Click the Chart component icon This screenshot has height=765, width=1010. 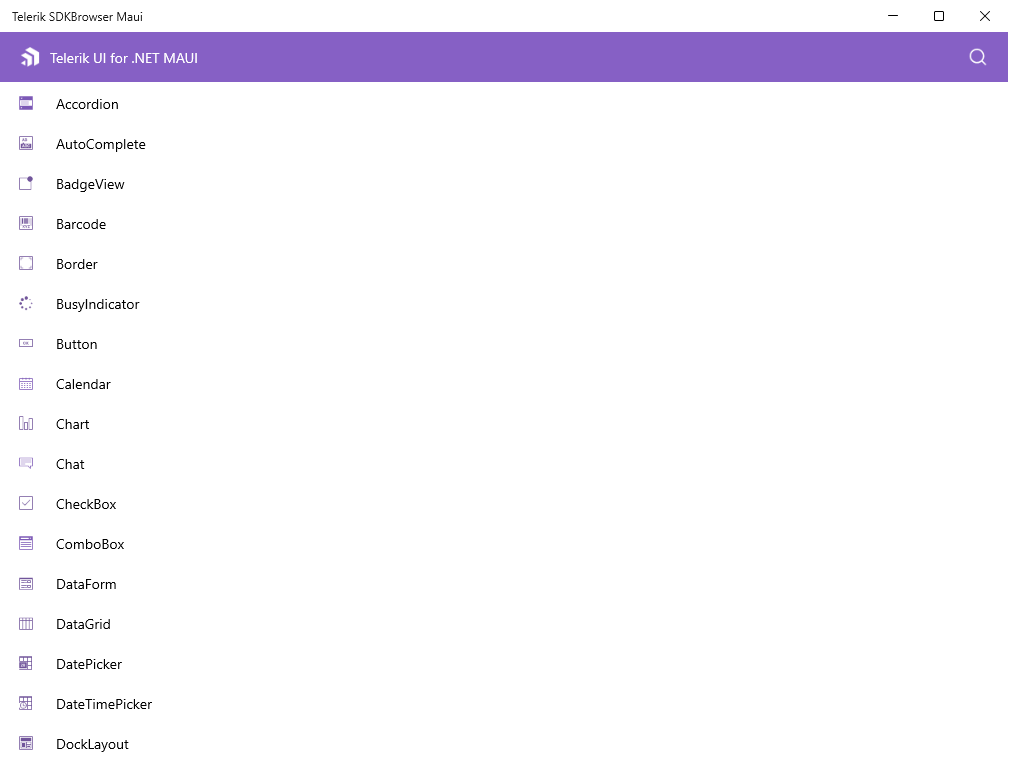[x=25, y=423]
